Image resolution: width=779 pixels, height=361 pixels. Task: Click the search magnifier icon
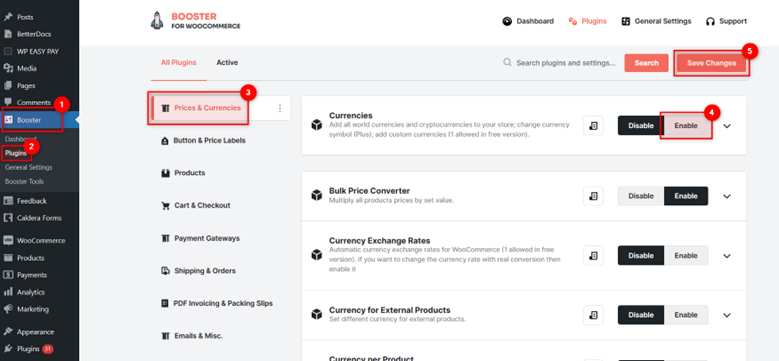pyautogui.click(x=507, y=63)
